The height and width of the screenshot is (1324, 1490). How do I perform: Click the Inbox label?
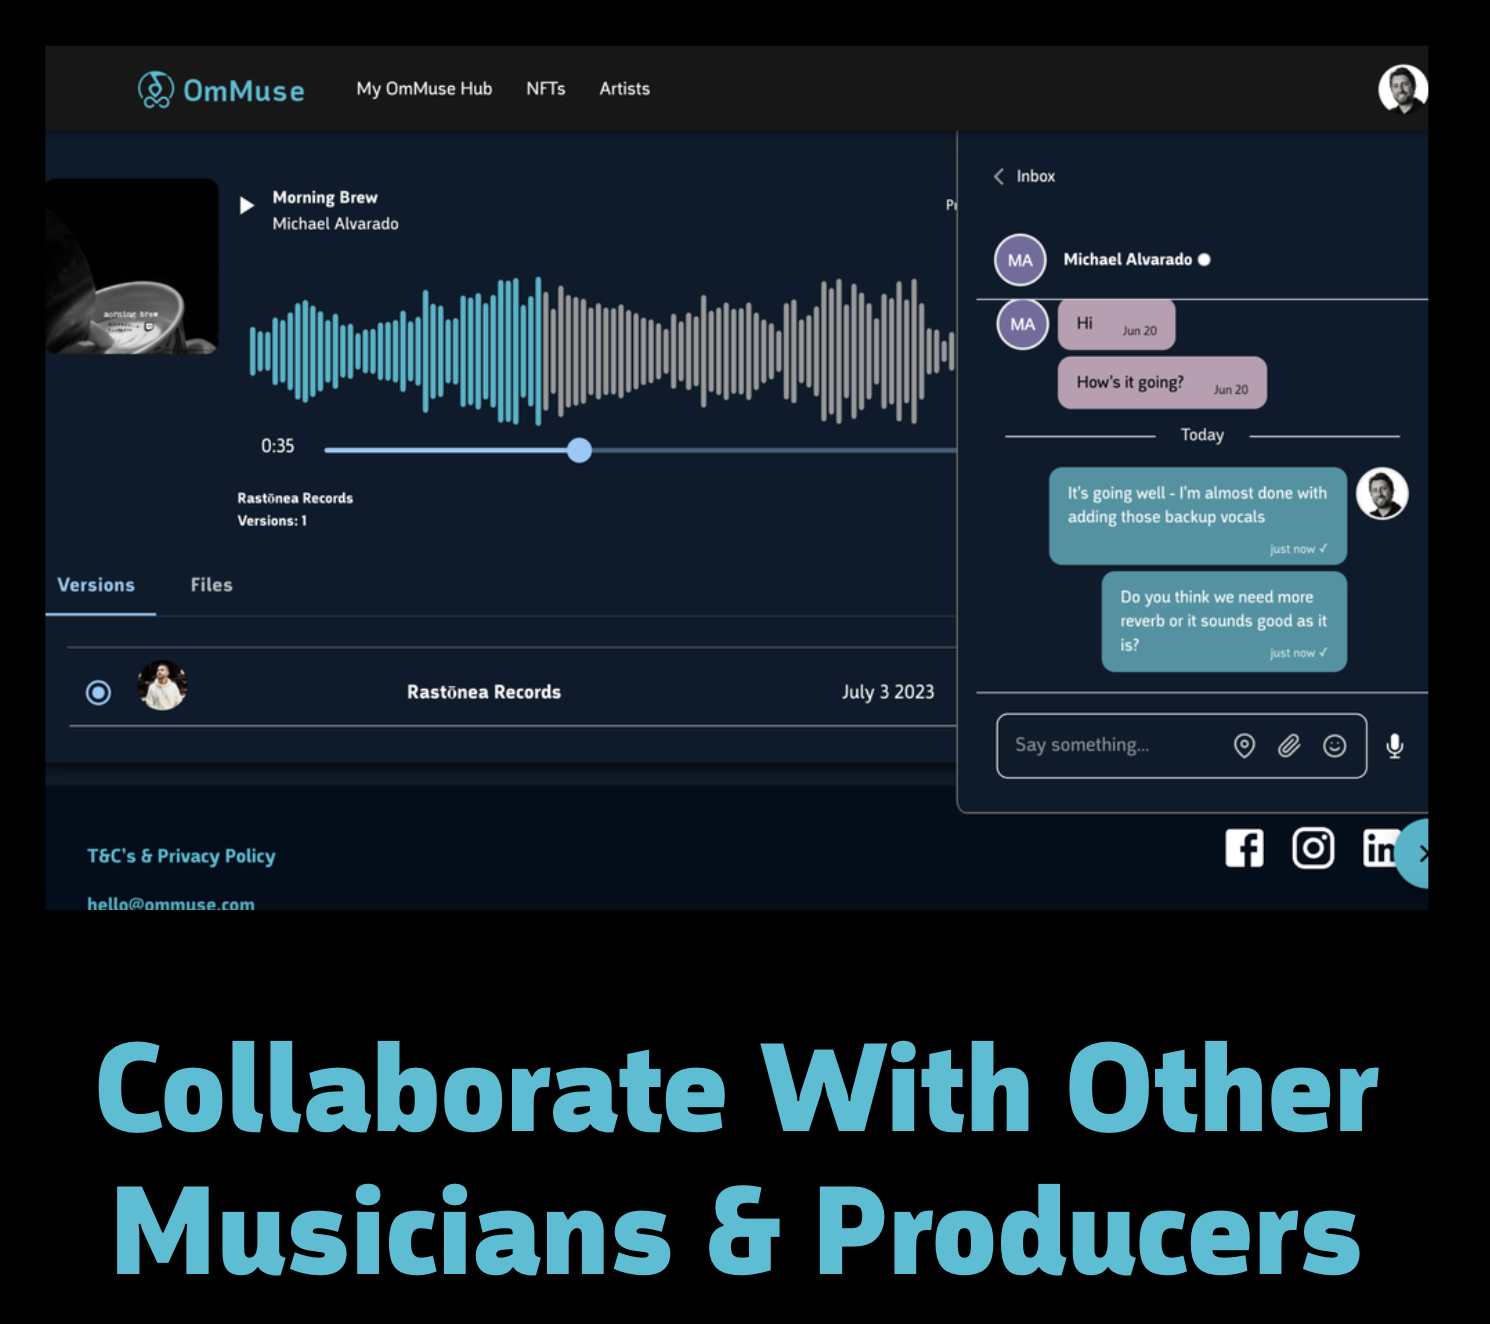coord(1036,176)
